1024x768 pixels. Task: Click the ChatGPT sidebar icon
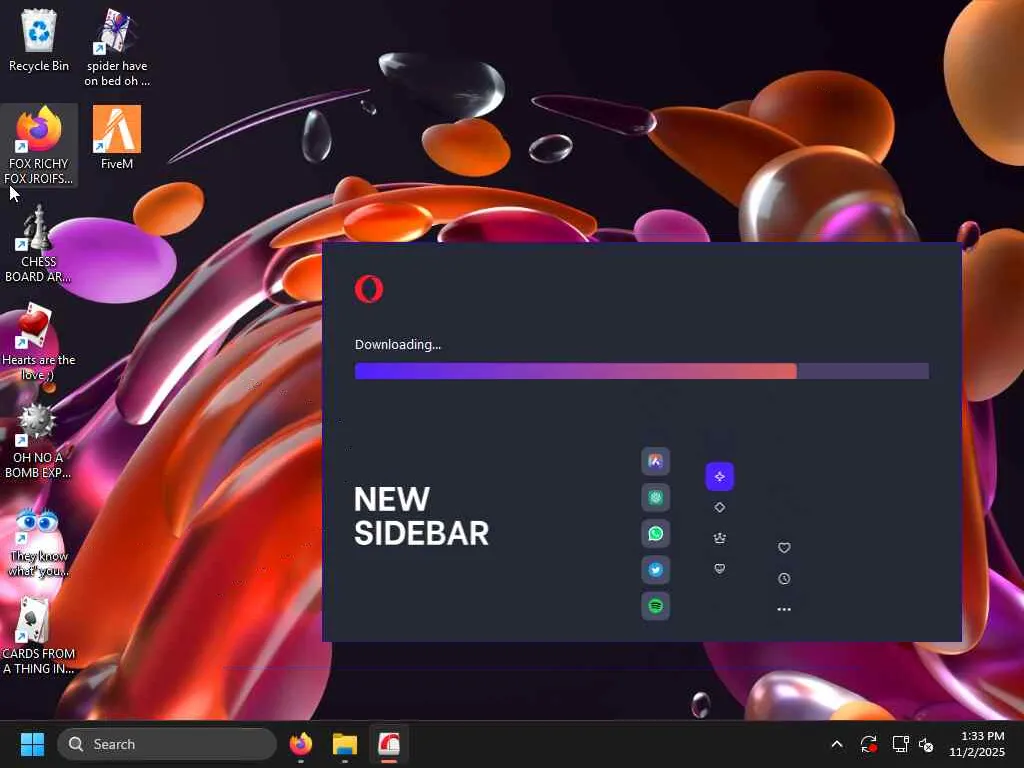click(x=655, y=498)
